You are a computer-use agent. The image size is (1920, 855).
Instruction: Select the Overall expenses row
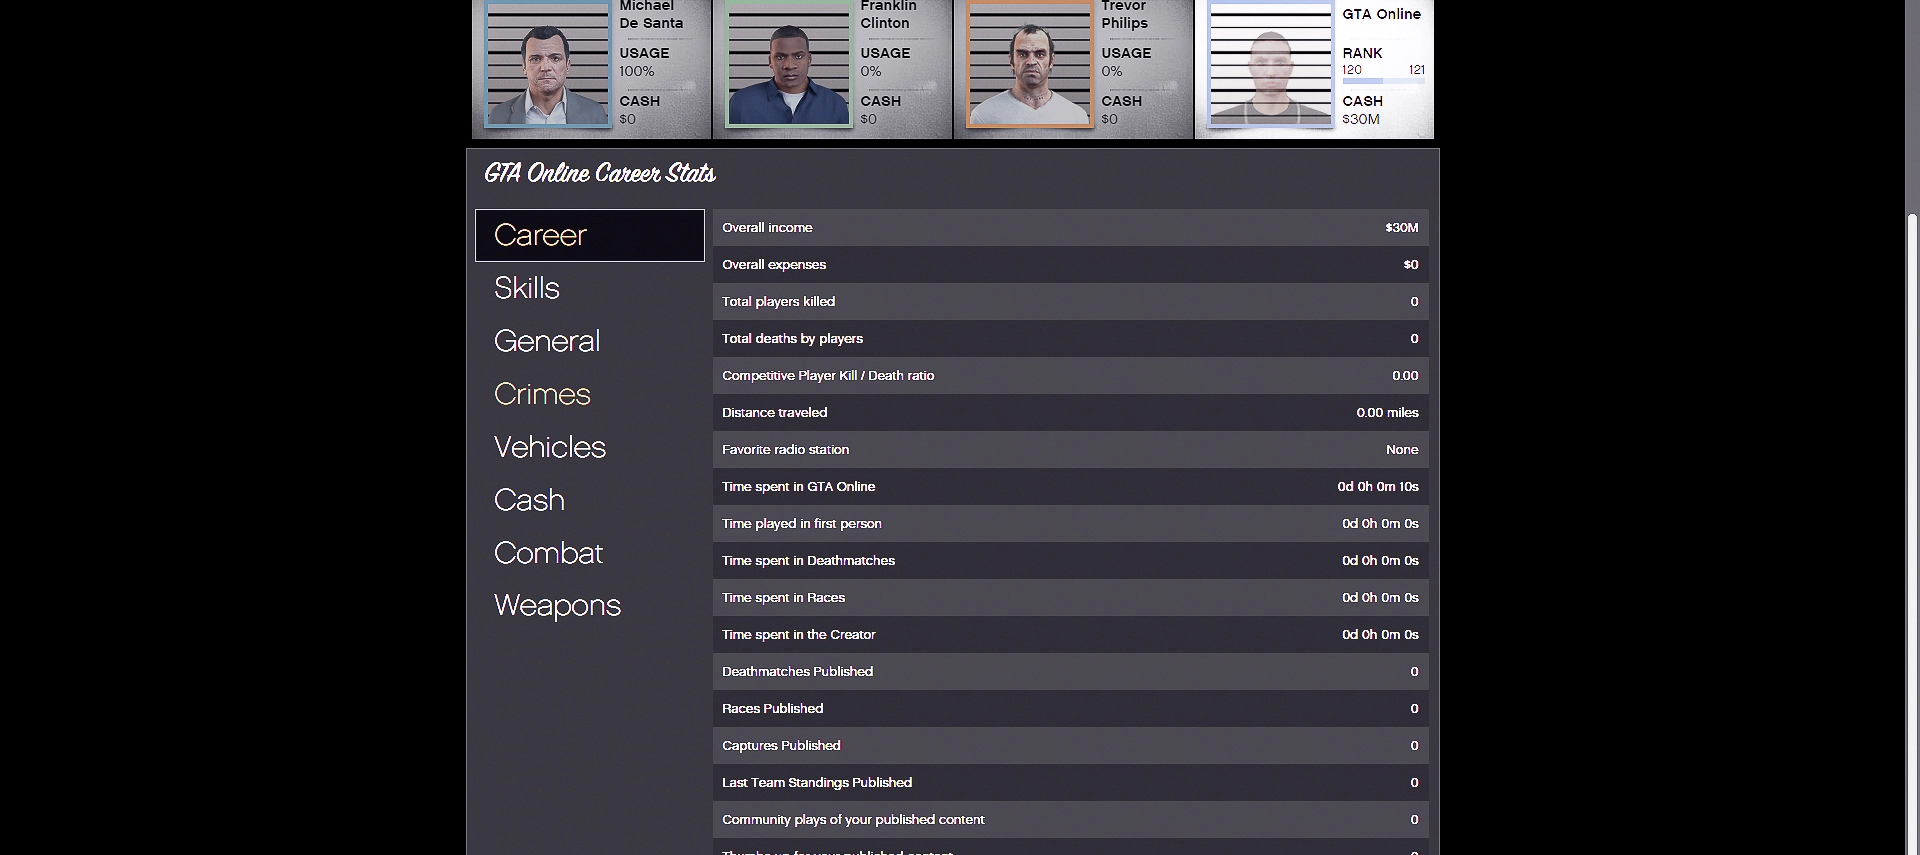(1070, 265)
